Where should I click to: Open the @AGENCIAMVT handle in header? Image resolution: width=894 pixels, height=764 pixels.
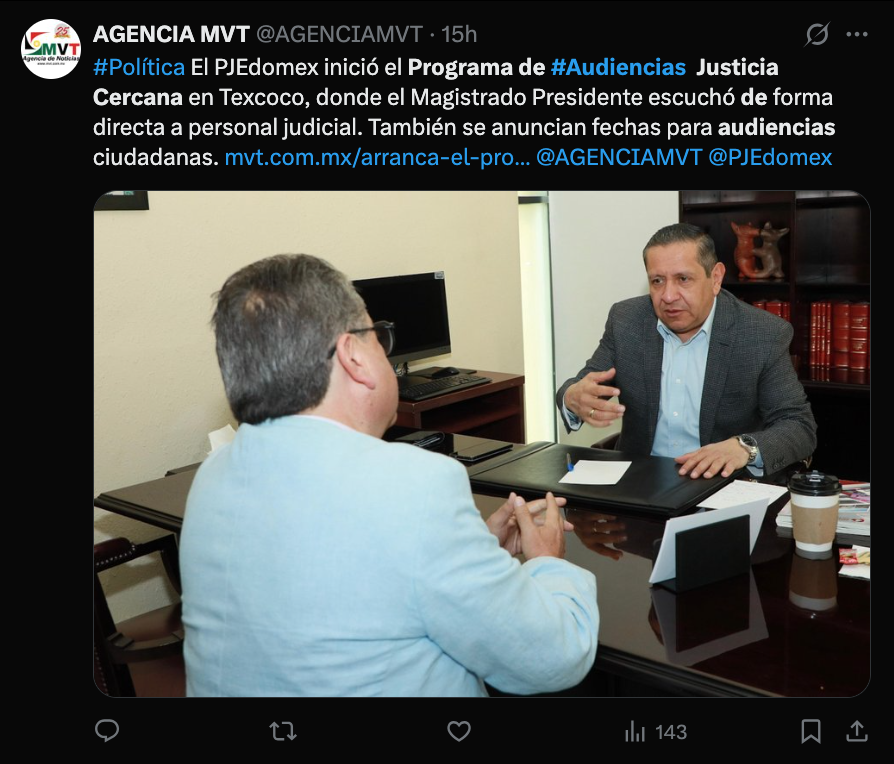339,35
